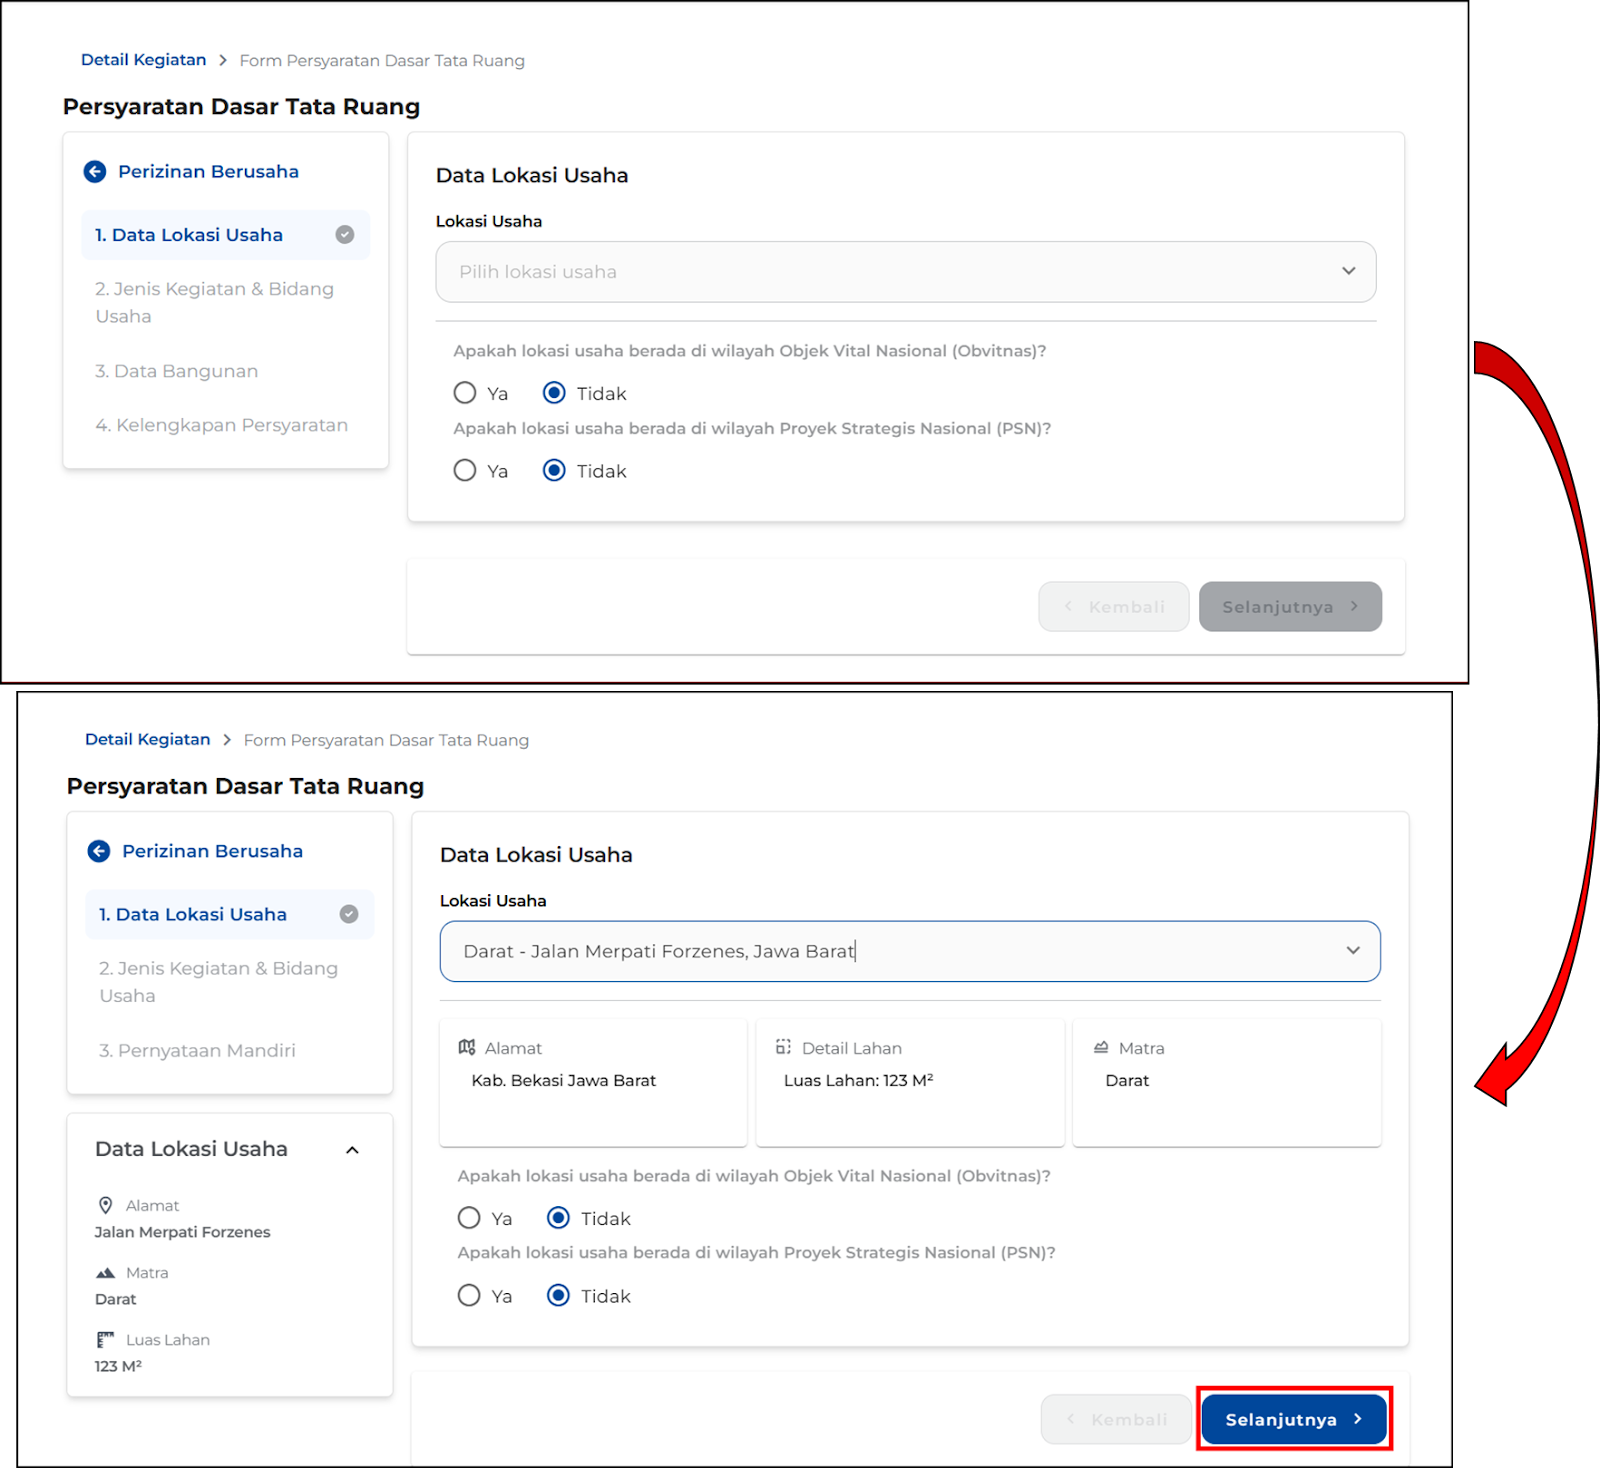The height and width of the screenshot is (1468, 1600).
Task: Click the mountain Matra icon in summary panel
Action: [x=105, y=1273]
